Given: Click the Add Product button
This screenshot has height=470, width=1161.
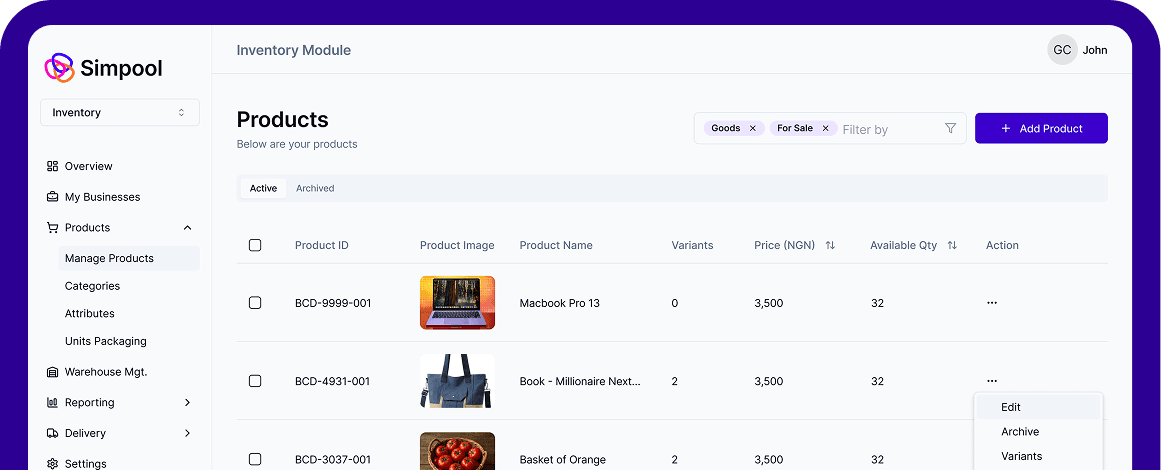Looking at the screenshot, I should (1041, 128).
